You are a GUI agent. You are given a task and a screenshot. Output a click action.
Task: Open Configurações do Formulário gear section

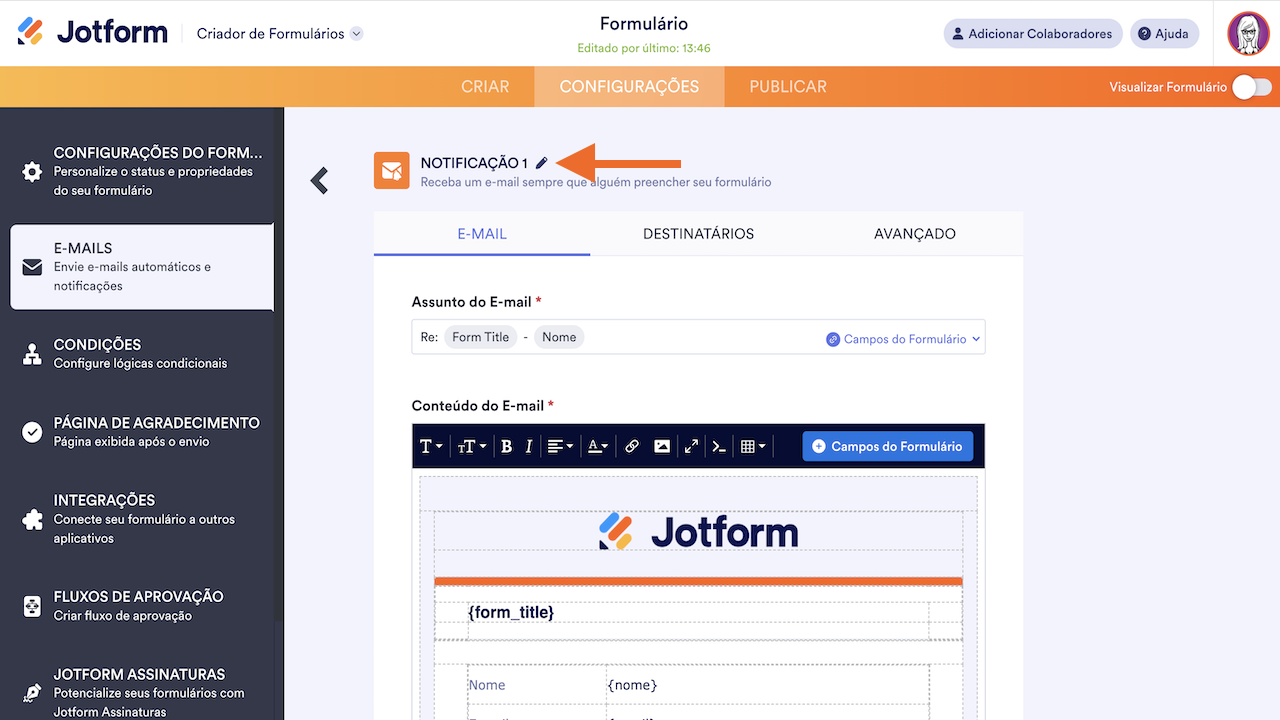tap(142, 171)
